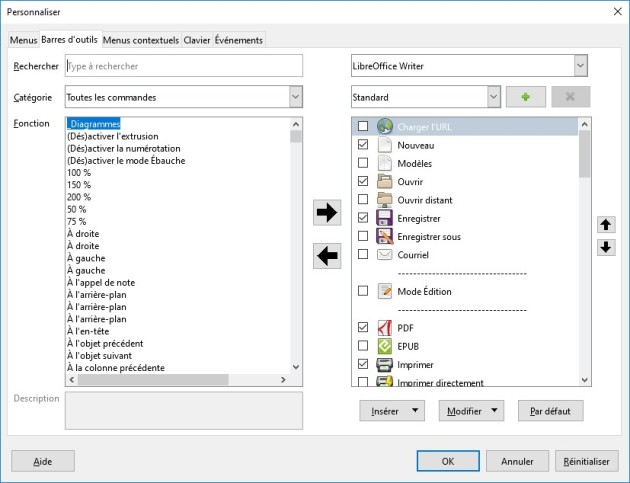This screenshot has width=630, height=483.
Task: Click the left arrow to remove the command
Action: (x=327, y=257)
